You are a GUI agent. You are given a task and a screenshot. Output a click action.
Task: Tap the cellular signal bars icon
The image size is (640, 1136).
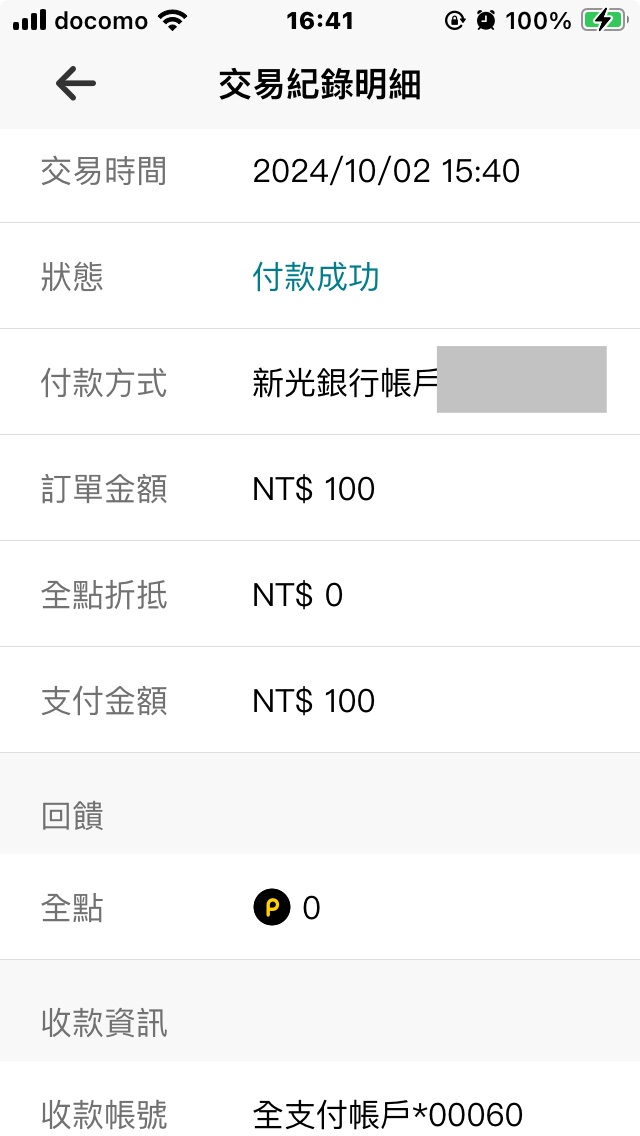29,20
